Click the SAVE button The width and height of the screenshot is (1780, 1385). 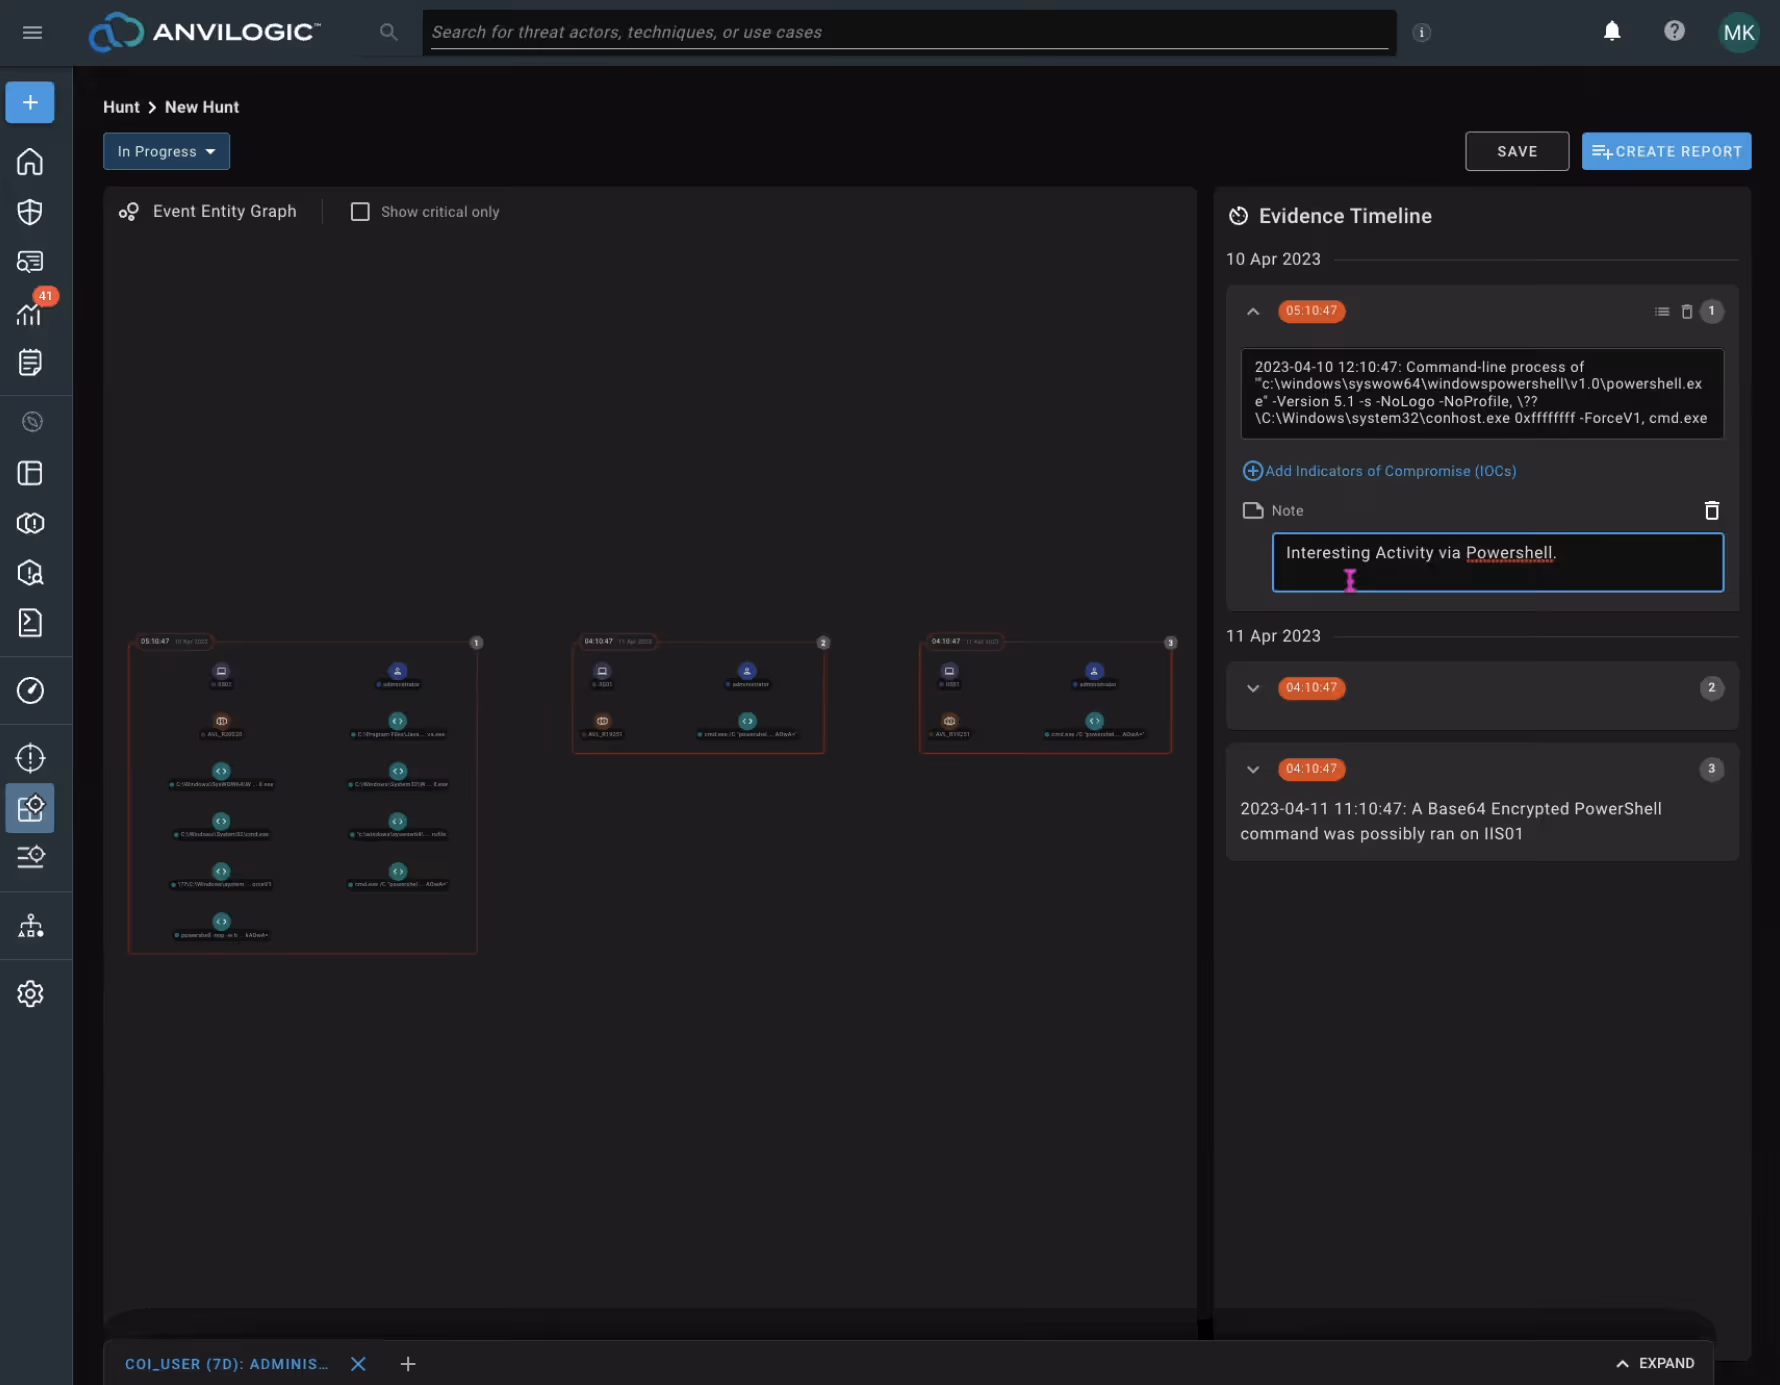coord(1516,151)
